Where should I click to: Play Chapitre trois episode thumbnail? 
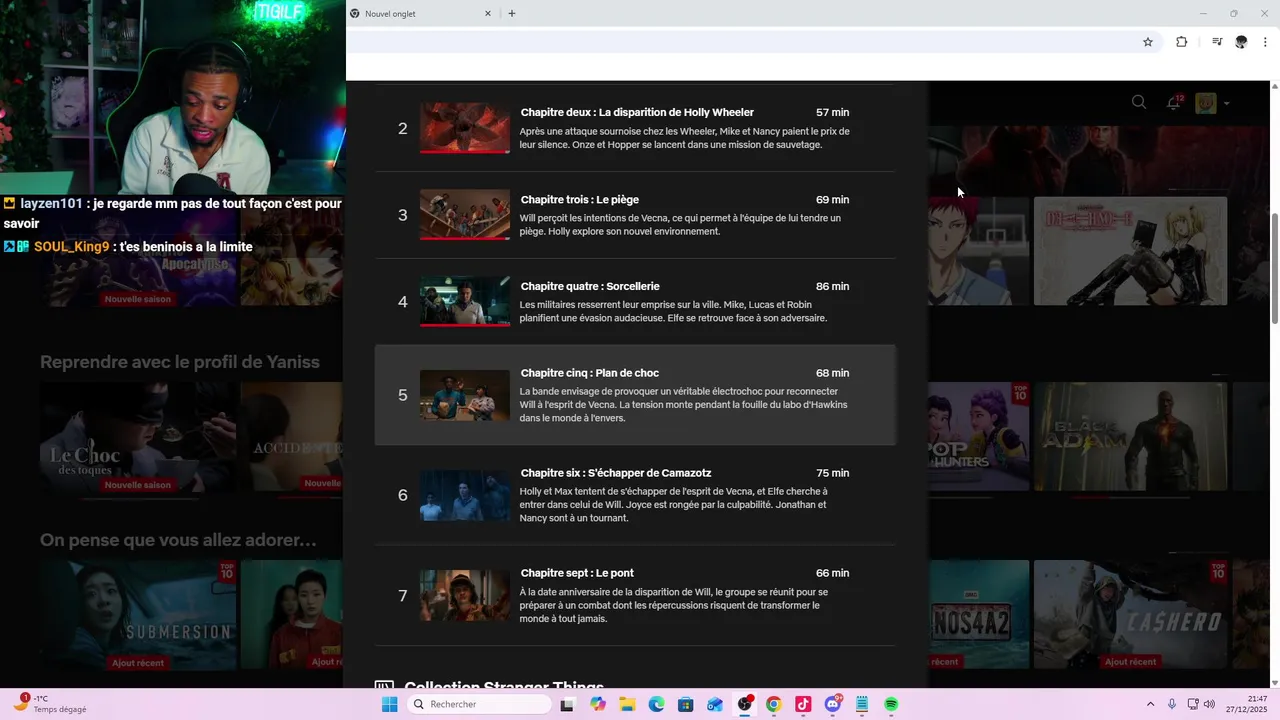(465, 215)
